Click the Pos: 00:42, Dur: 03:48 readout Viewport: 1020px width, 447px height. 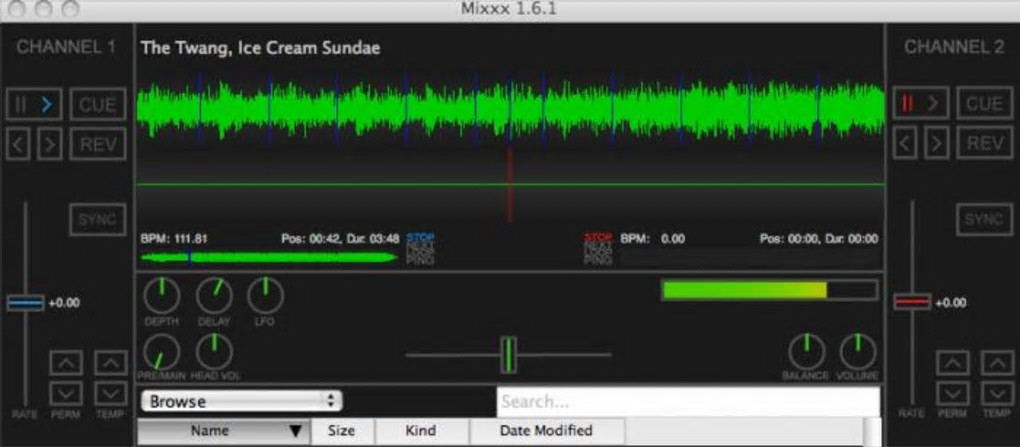(x=340, y=239)
